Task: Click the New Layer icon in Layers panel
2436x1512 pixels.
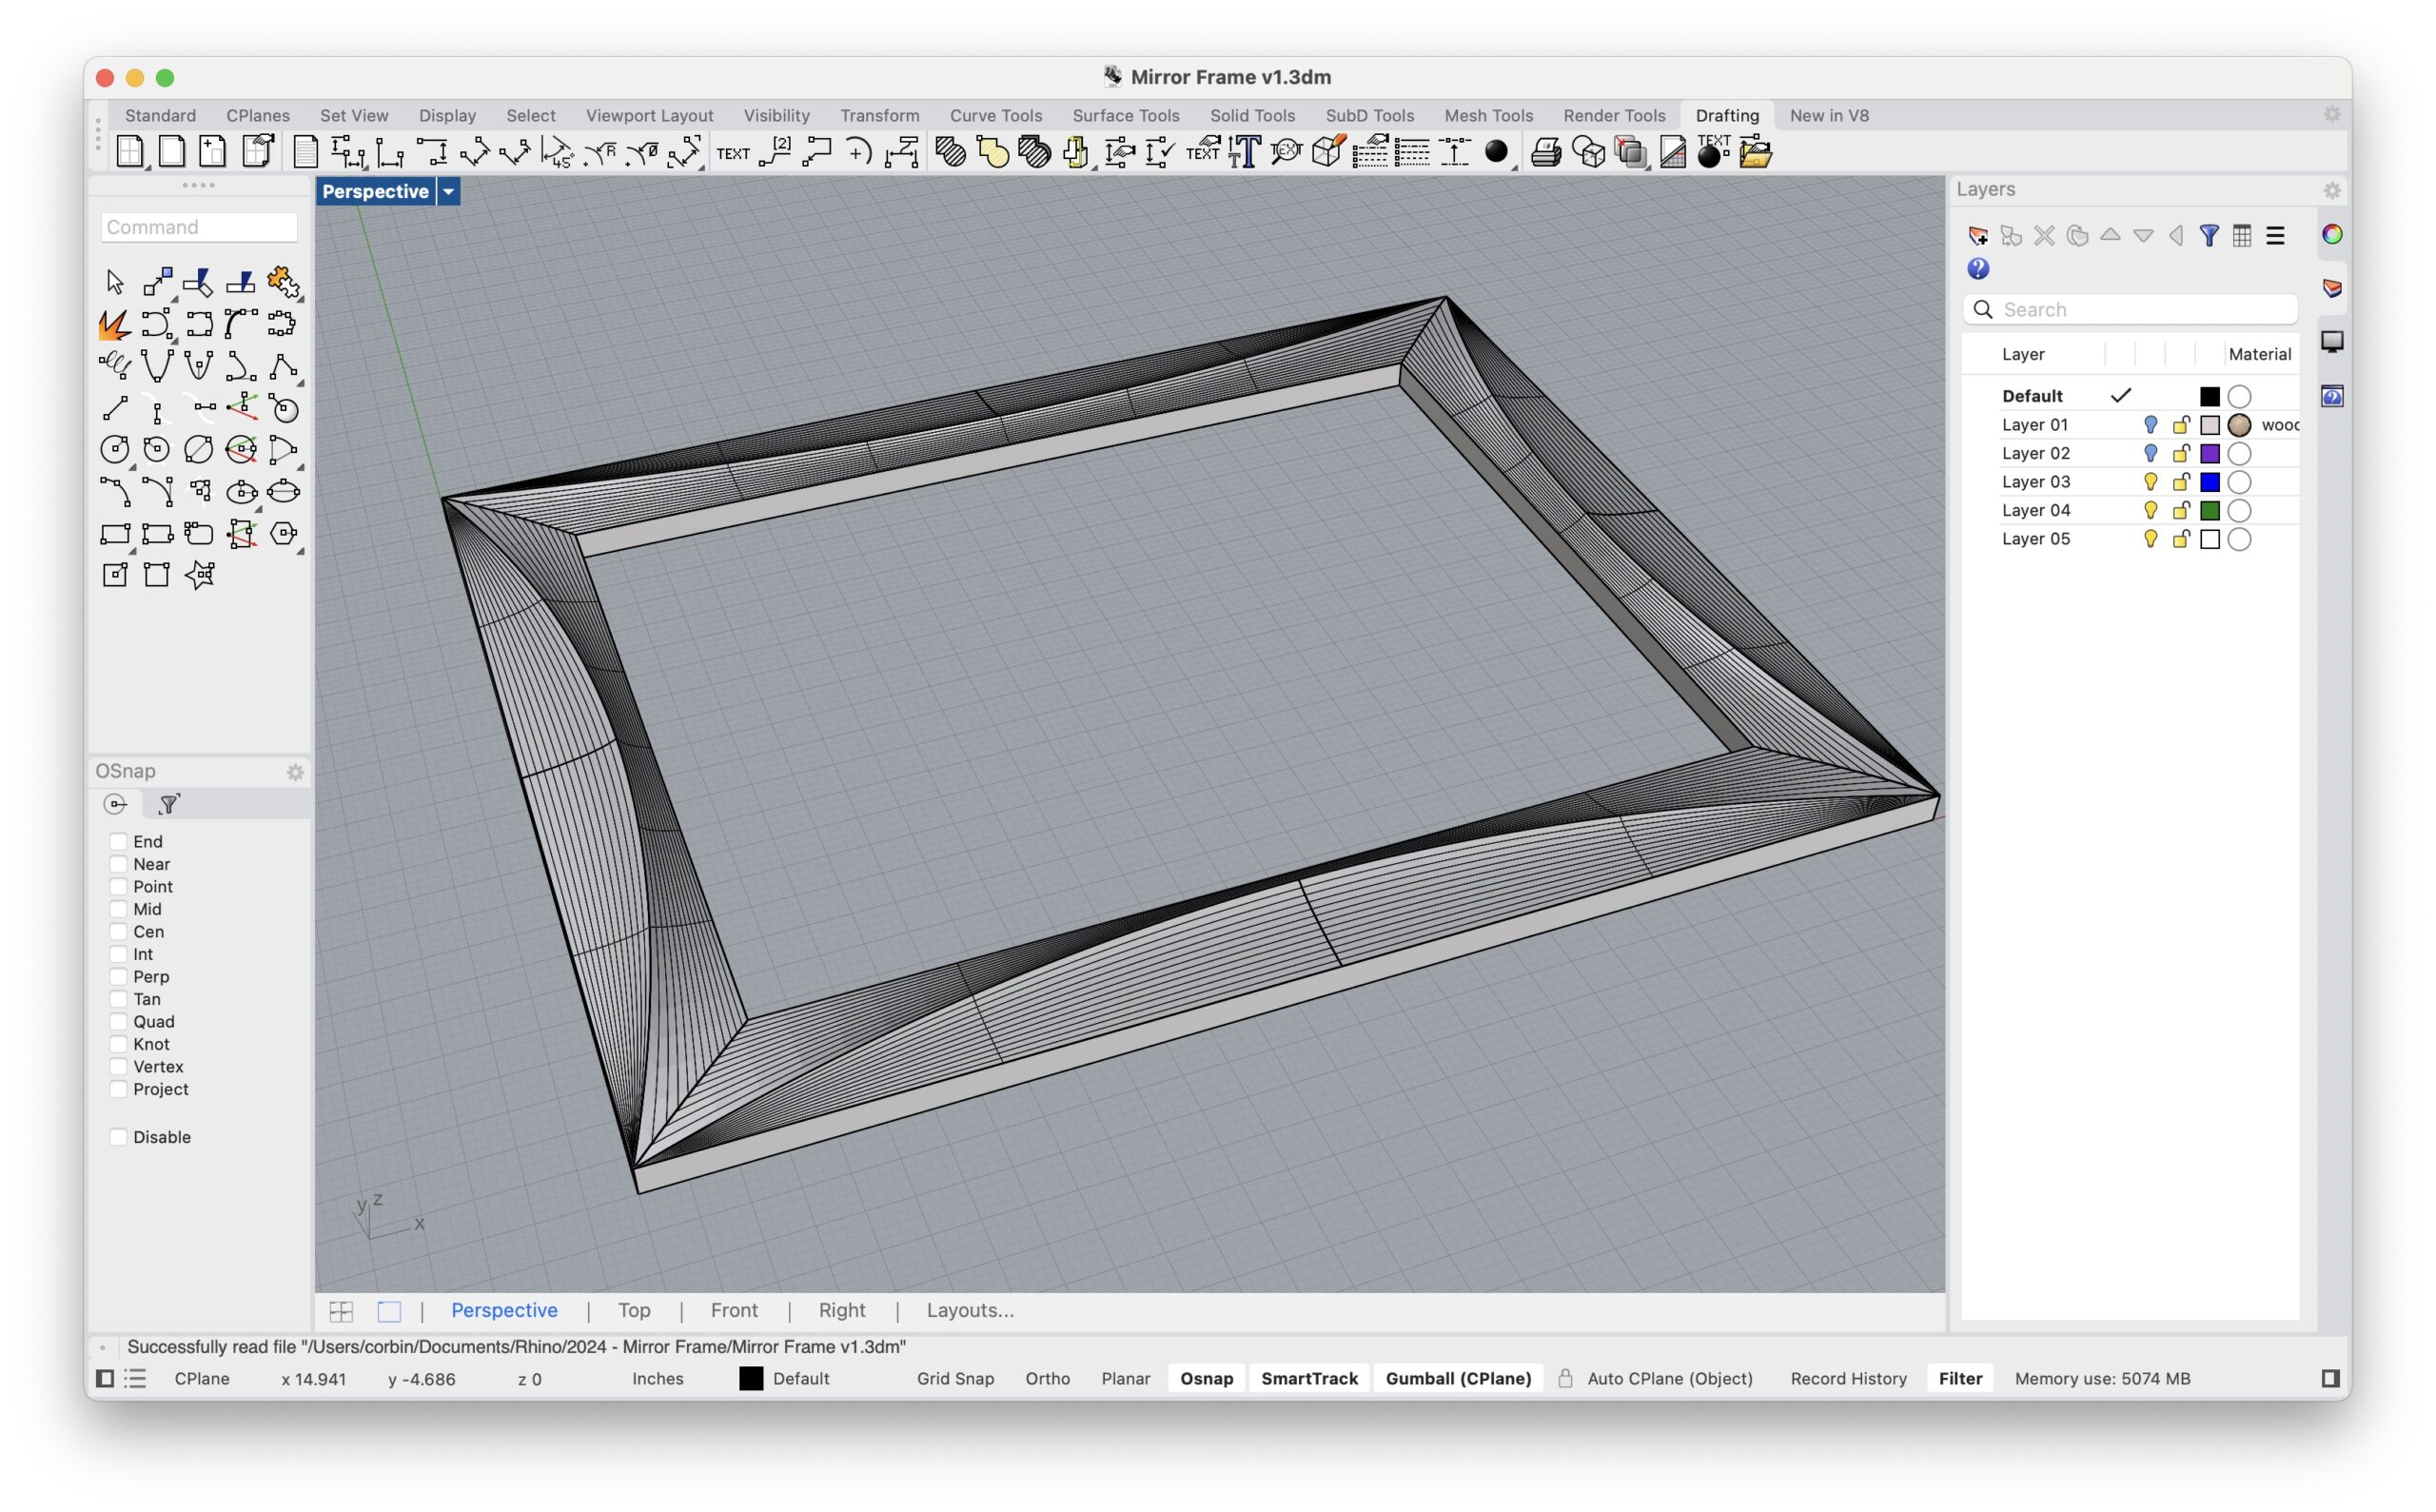Action: 1978,235
